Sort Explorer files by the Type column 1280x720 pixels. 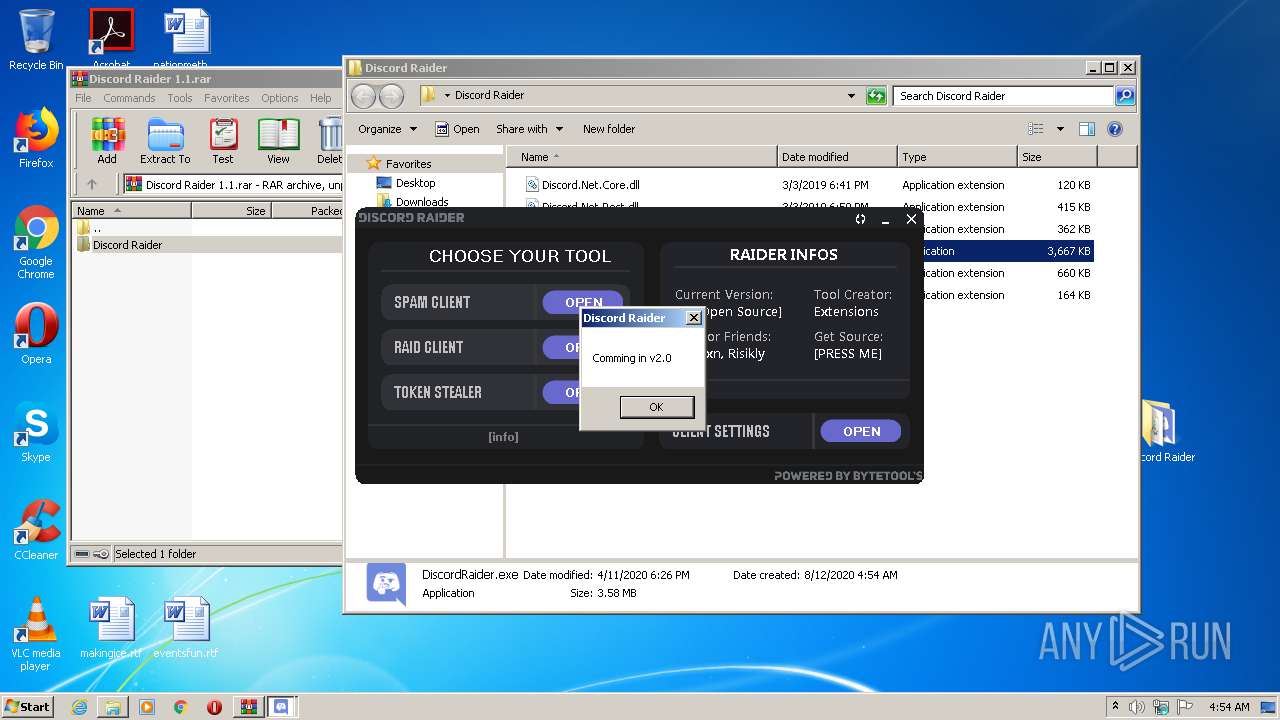[x=957, y=157]
